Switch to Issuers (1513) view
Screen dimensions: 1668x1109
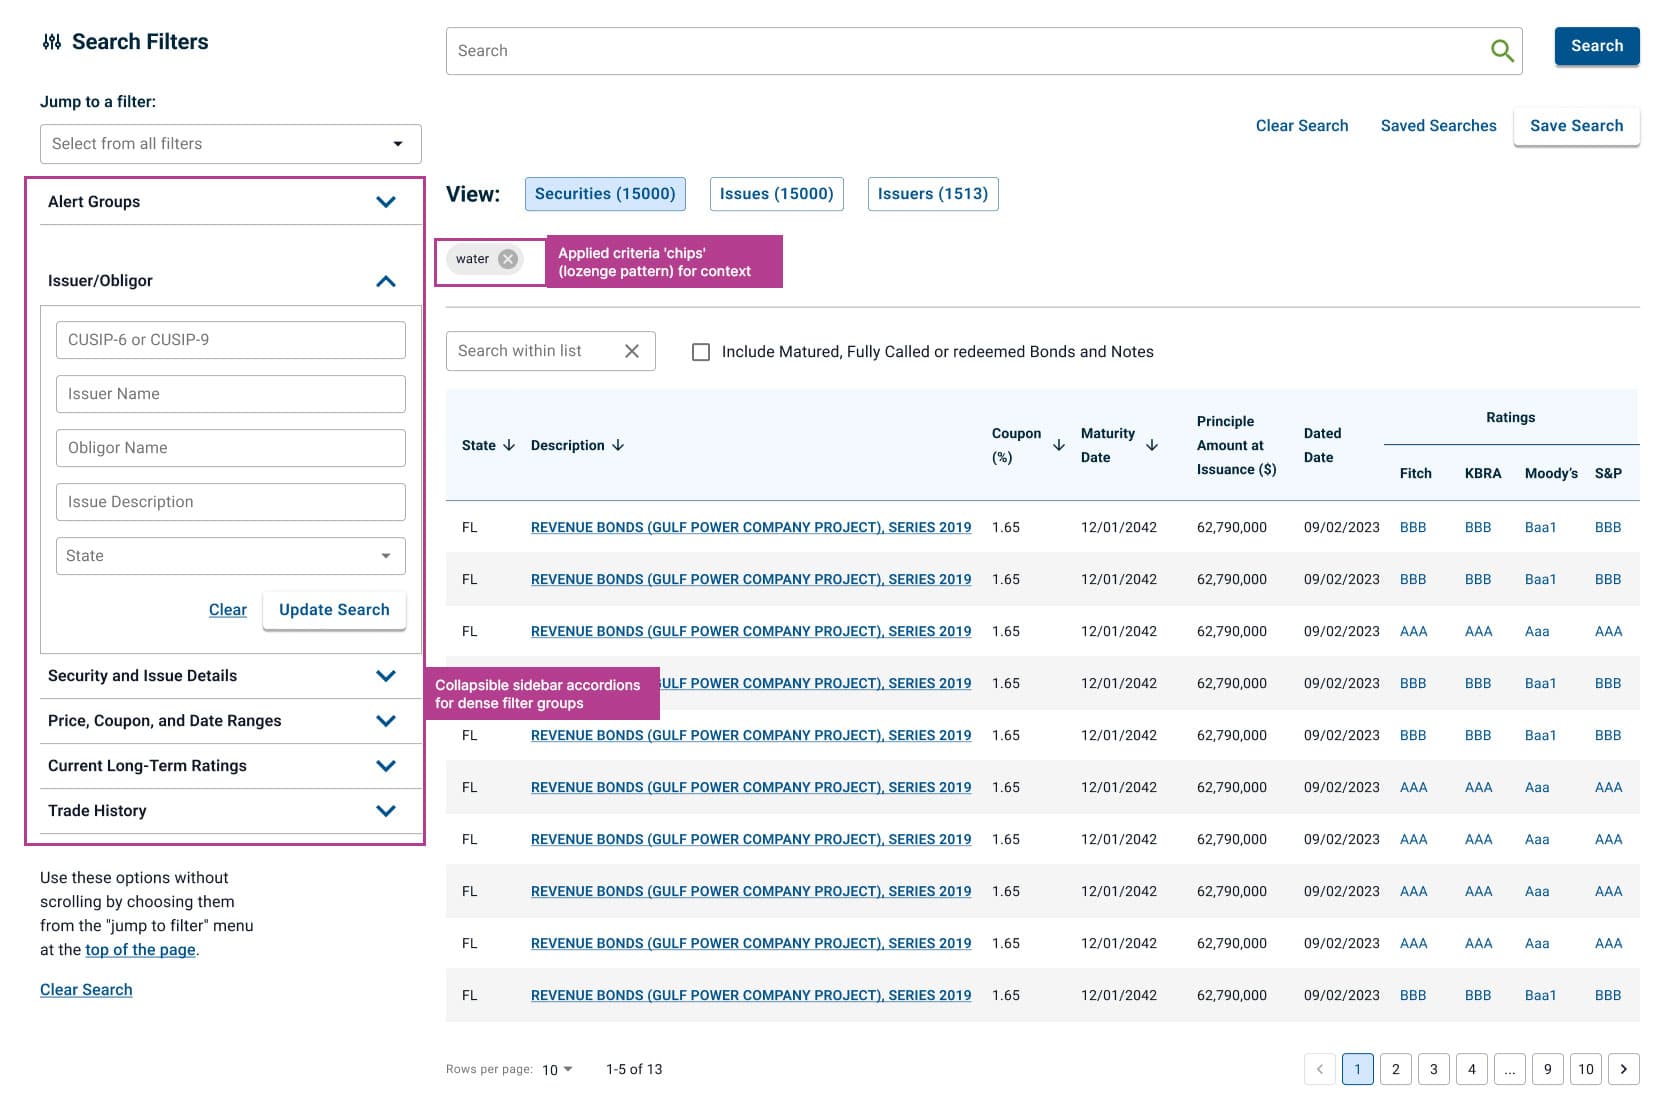tap(933, 194)
